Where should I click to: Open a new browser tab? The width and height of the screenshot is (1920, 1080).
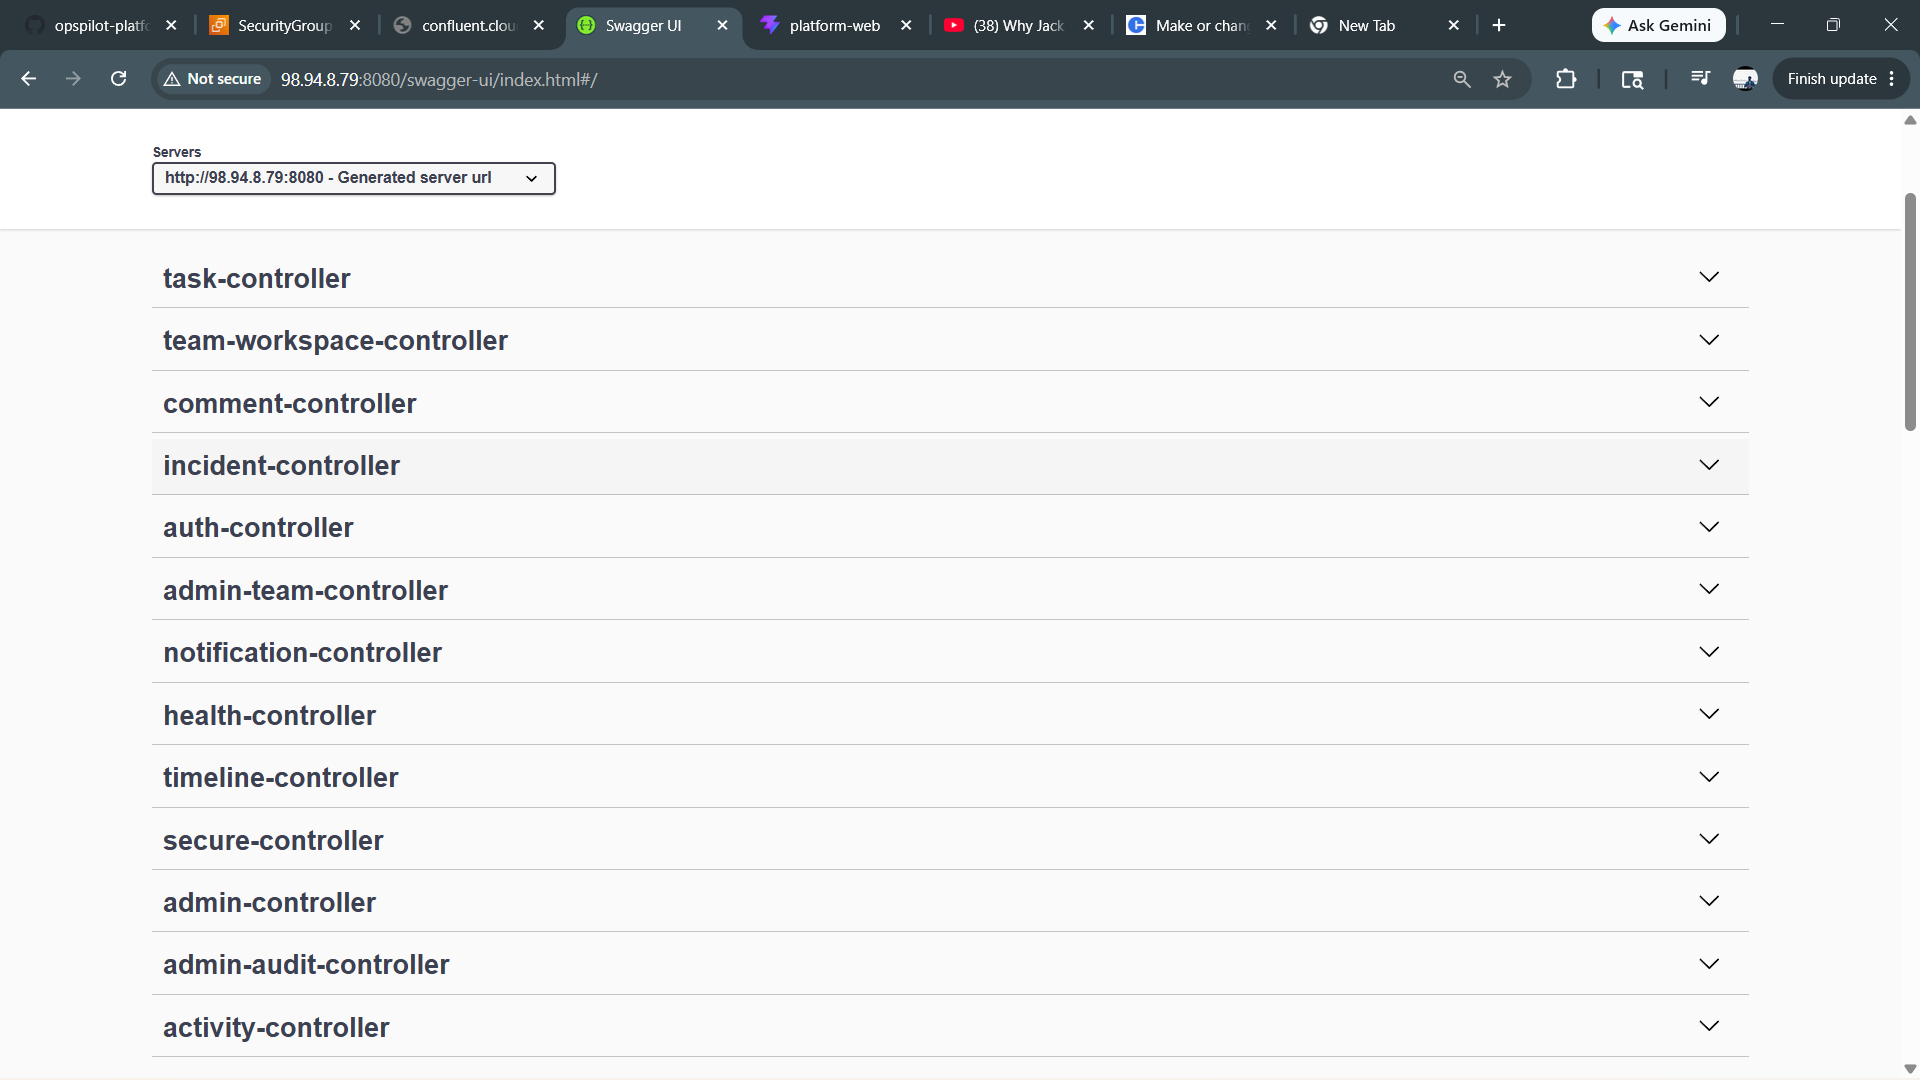coord(1499,25)
